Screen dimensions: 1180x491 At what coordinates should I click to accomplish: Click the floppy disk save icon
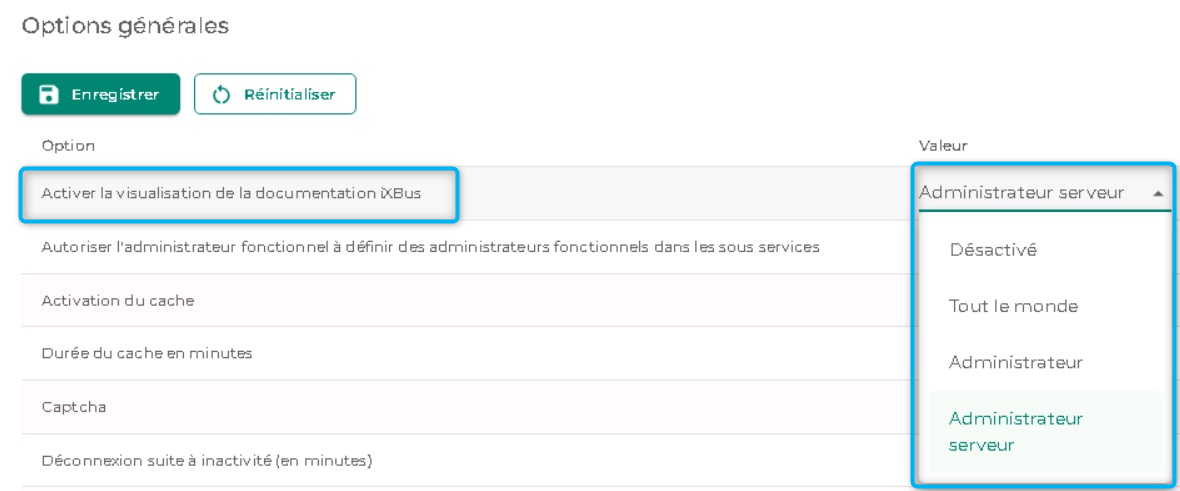point(46,95)
